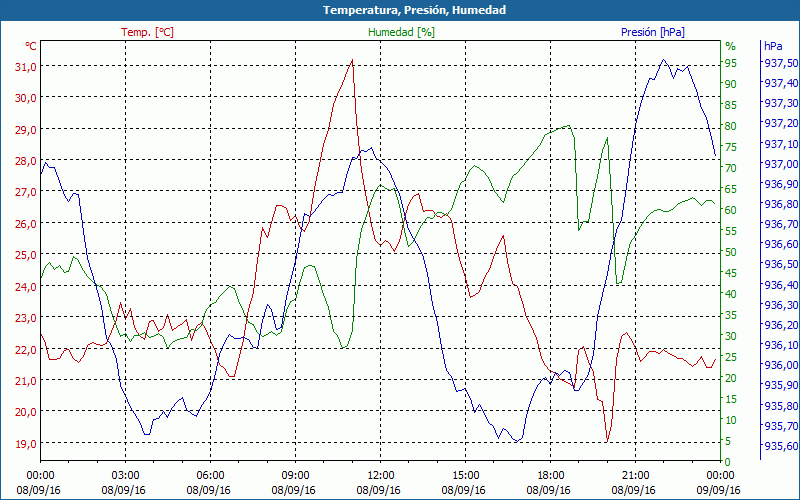Pick the 937,00 pressure axis value
The image size is (800, 500).
(x=780, y=164)
